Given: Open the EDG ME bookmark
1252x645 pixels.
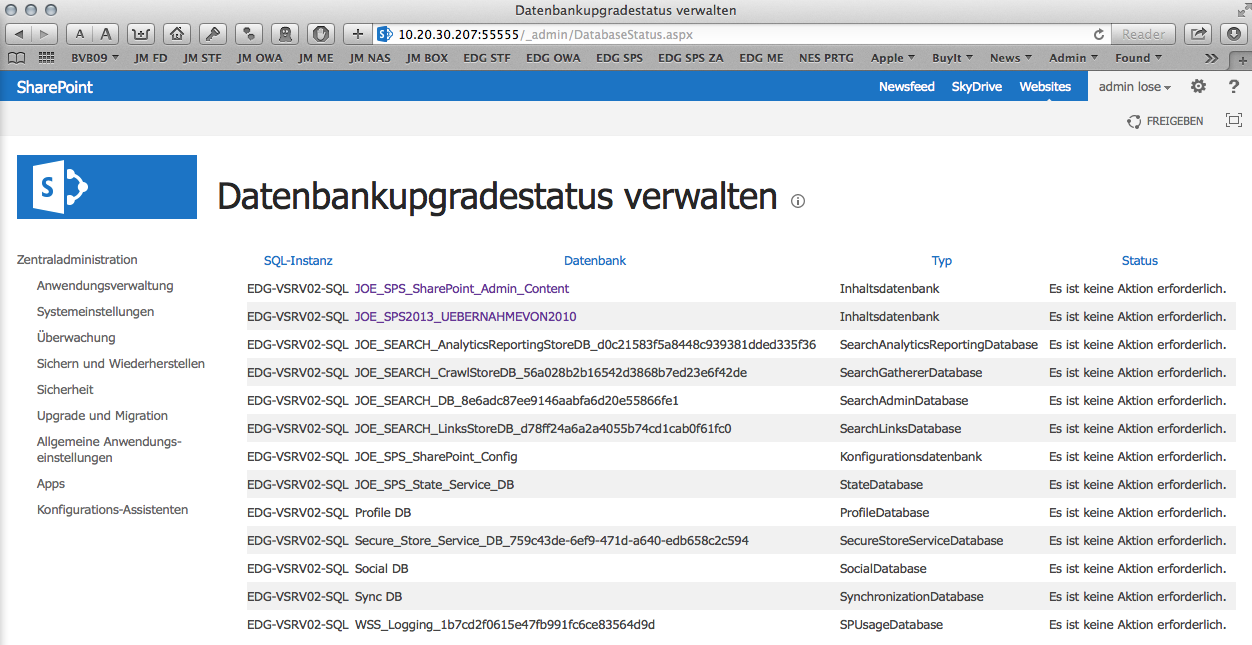Looking at the screenshot, I should (762, 58).
